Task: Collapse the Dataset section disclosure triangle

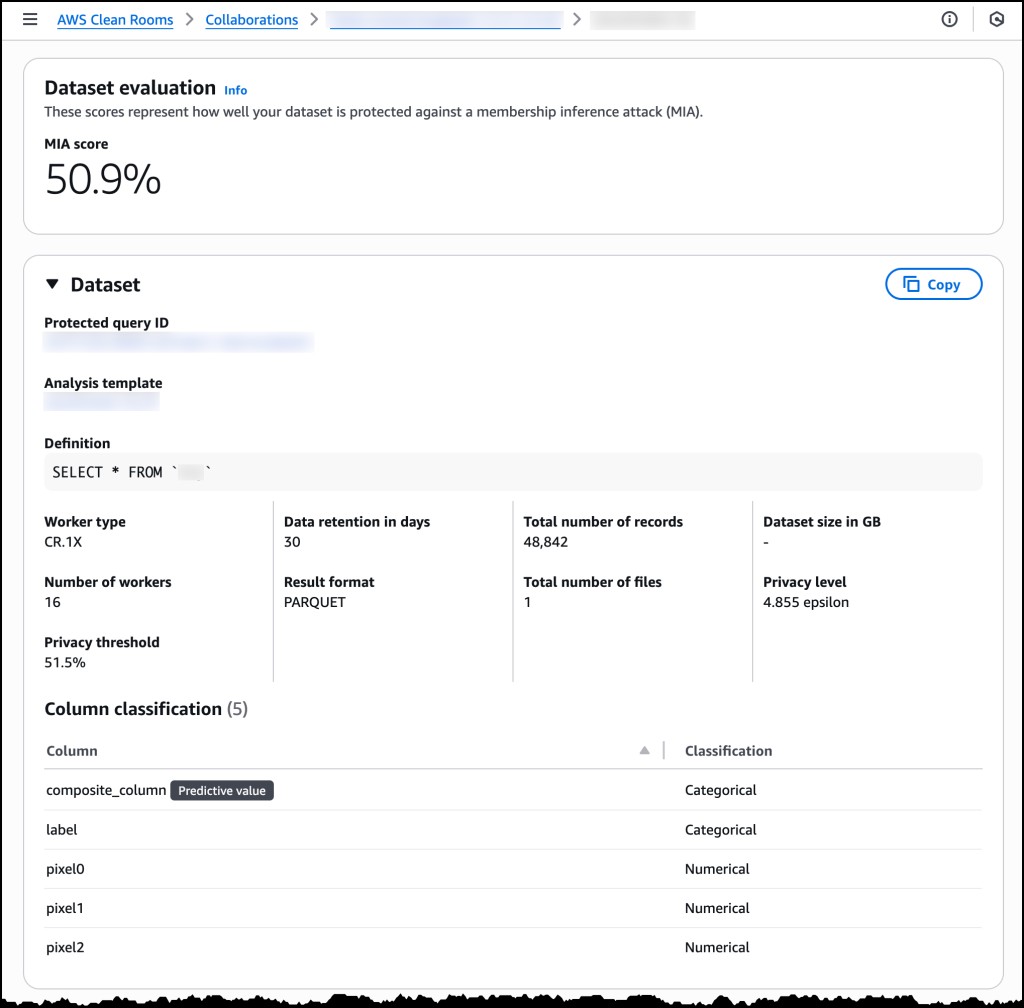Action: click(x=52, y=284)
